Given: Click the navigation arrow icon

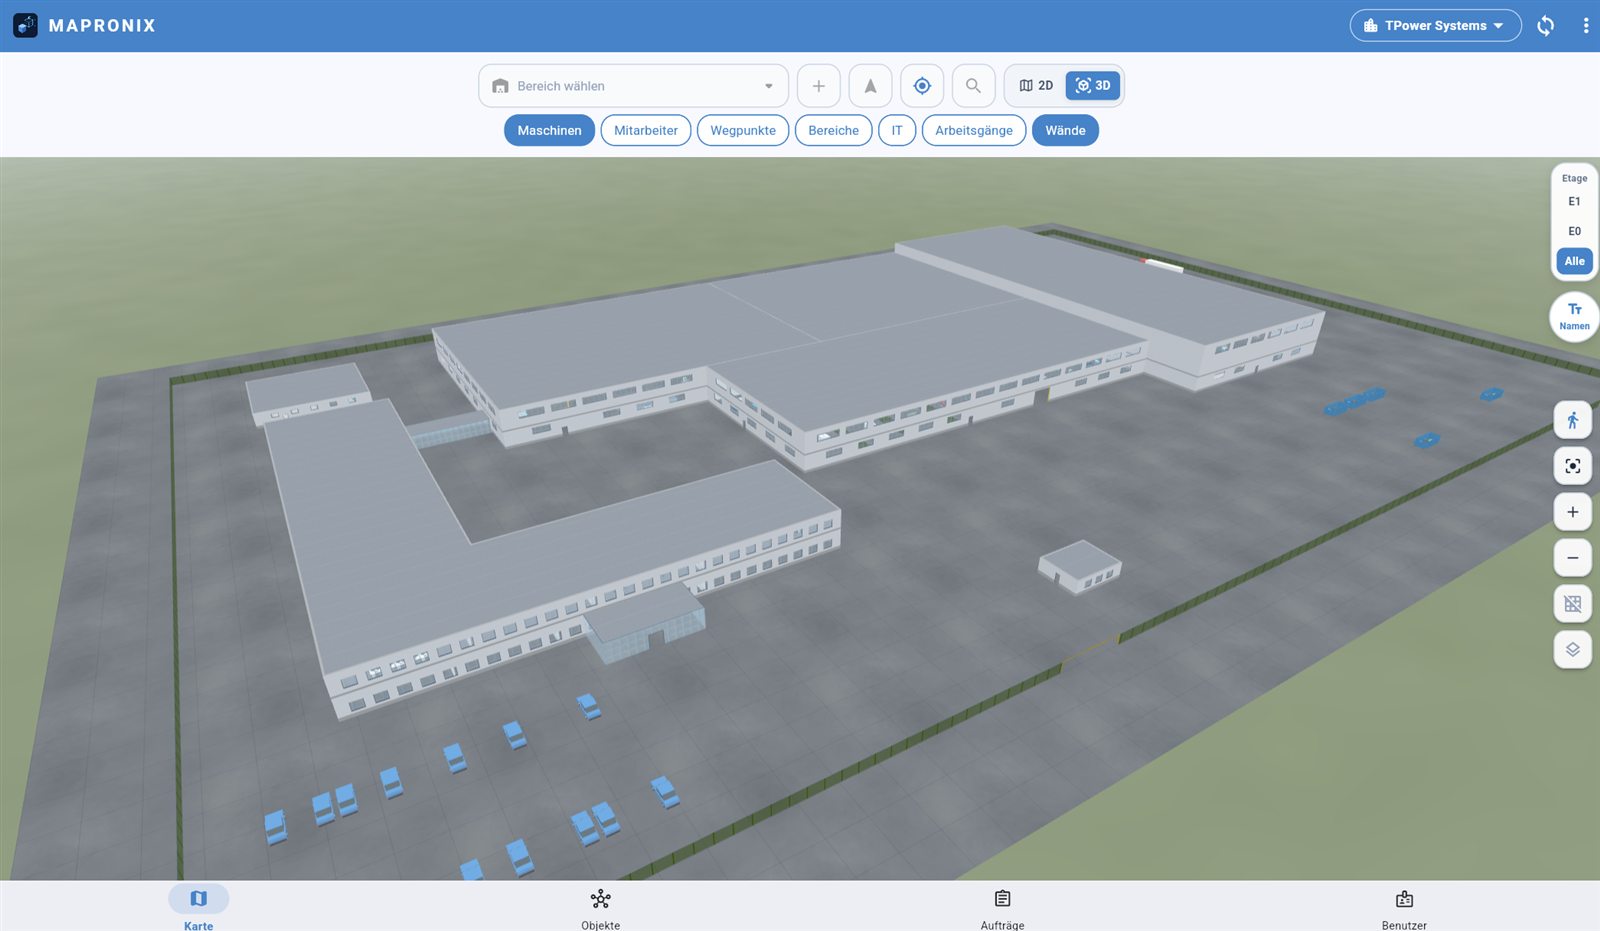Looking at the screenshot, I should 870,86.
